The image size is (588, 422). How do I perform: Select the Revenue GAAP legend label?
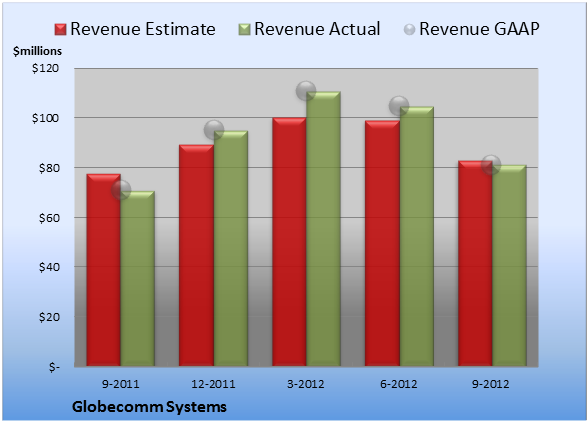pyautogui.click(x=479, y=29)
